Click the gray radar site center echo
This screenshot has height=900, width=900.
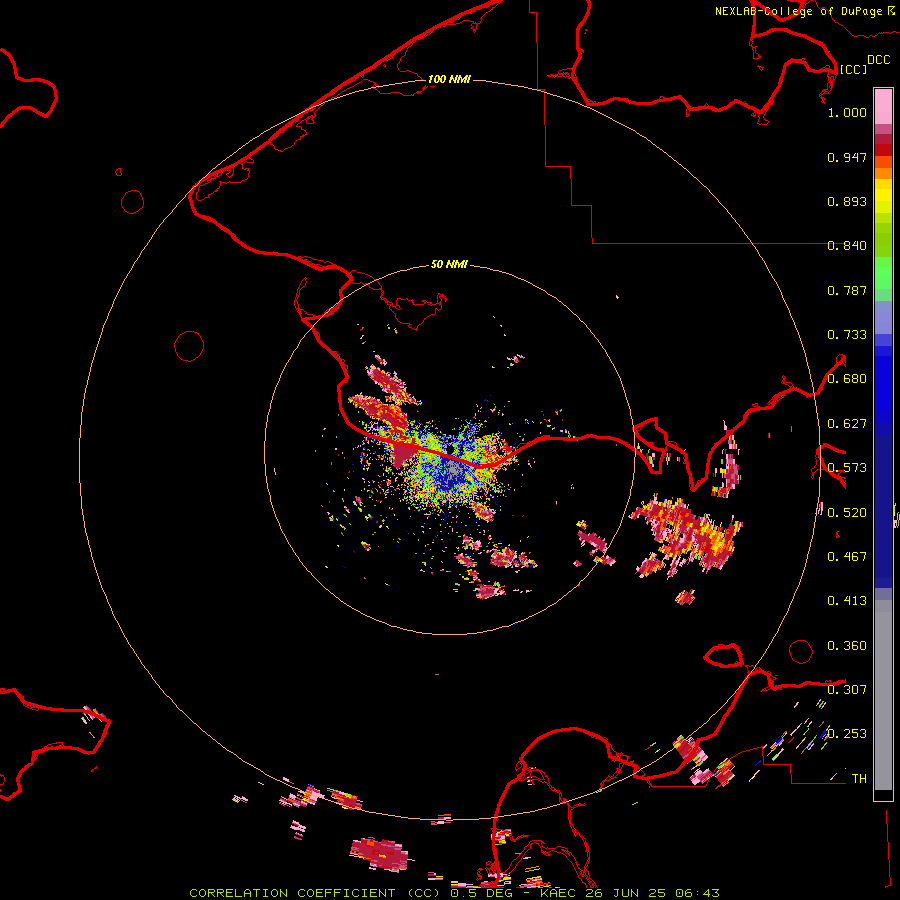452,470
